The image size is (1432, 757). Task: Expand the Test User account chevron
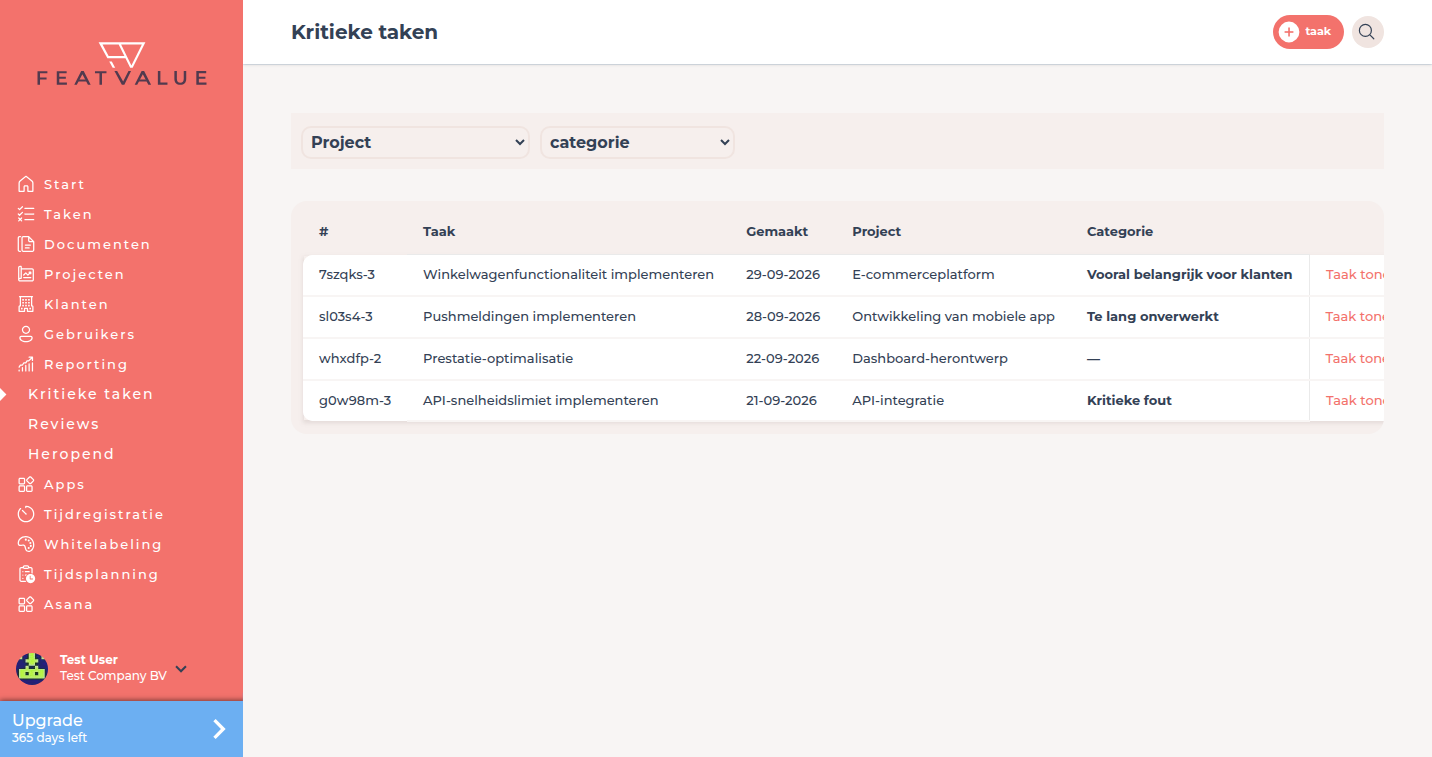181,668
